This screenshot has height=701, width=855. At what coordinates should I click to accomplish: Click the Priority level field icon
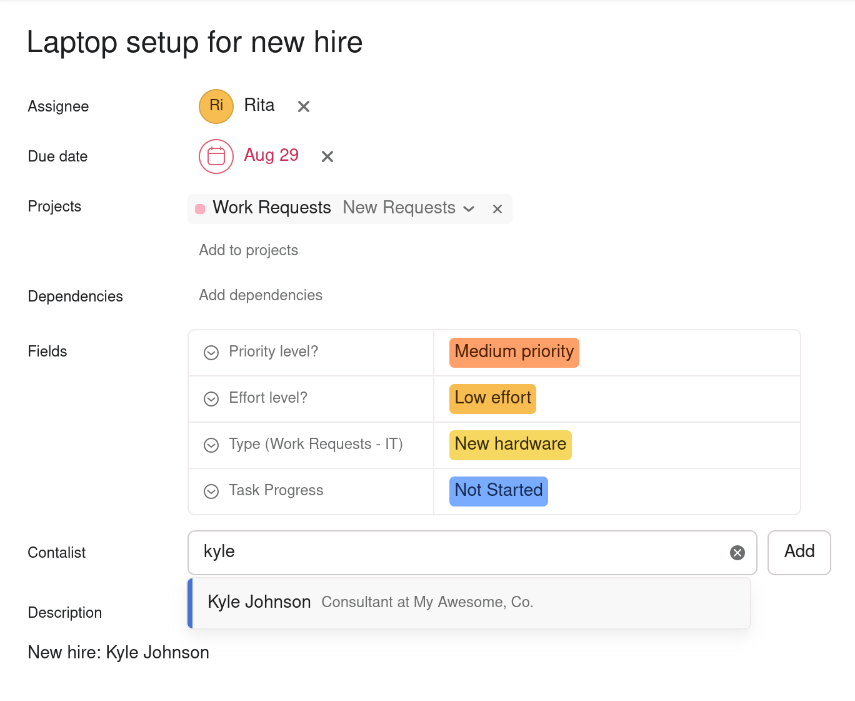tap(211, 352)
